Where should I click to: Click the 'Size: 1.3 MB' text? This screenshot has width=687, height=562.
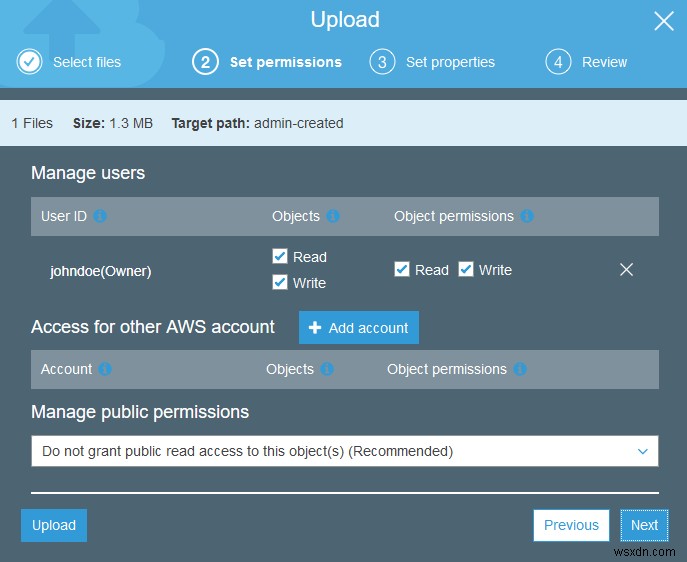113,123
